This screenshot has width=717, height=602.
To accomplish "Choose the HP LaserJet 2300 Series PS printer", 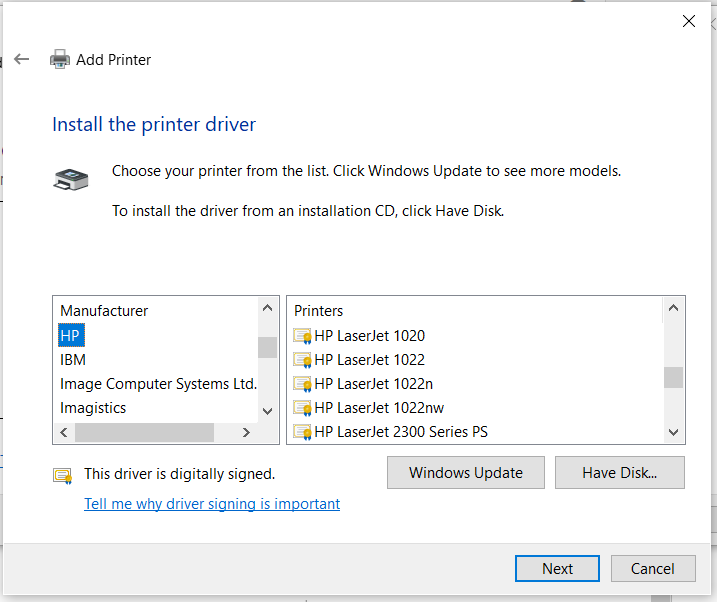I will point(401,432).
